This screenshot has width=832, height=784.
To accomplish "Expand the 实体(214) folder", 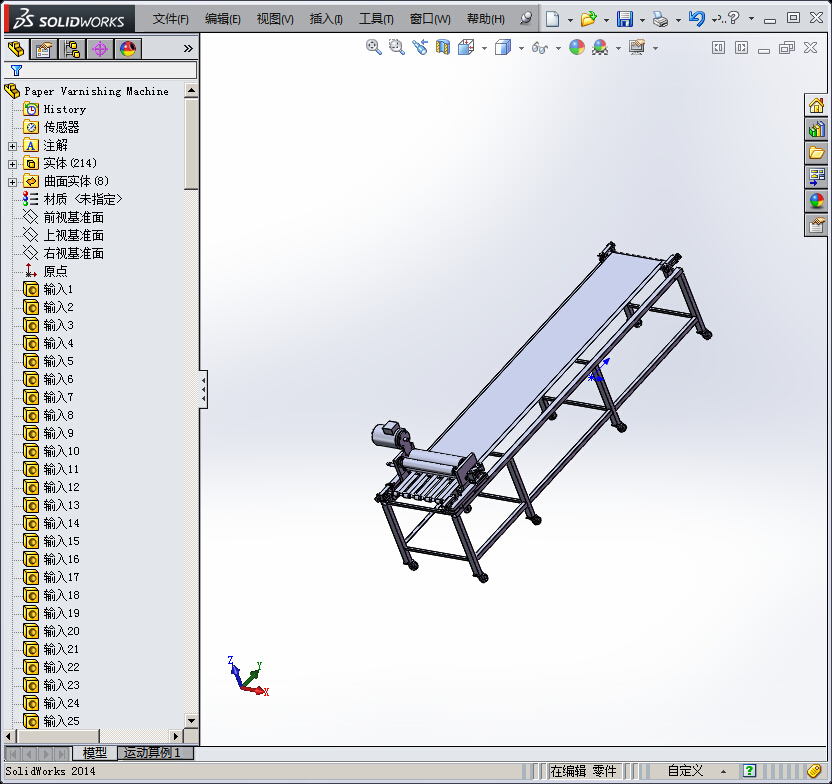I will pyautogui.click(x=12, y=164).
